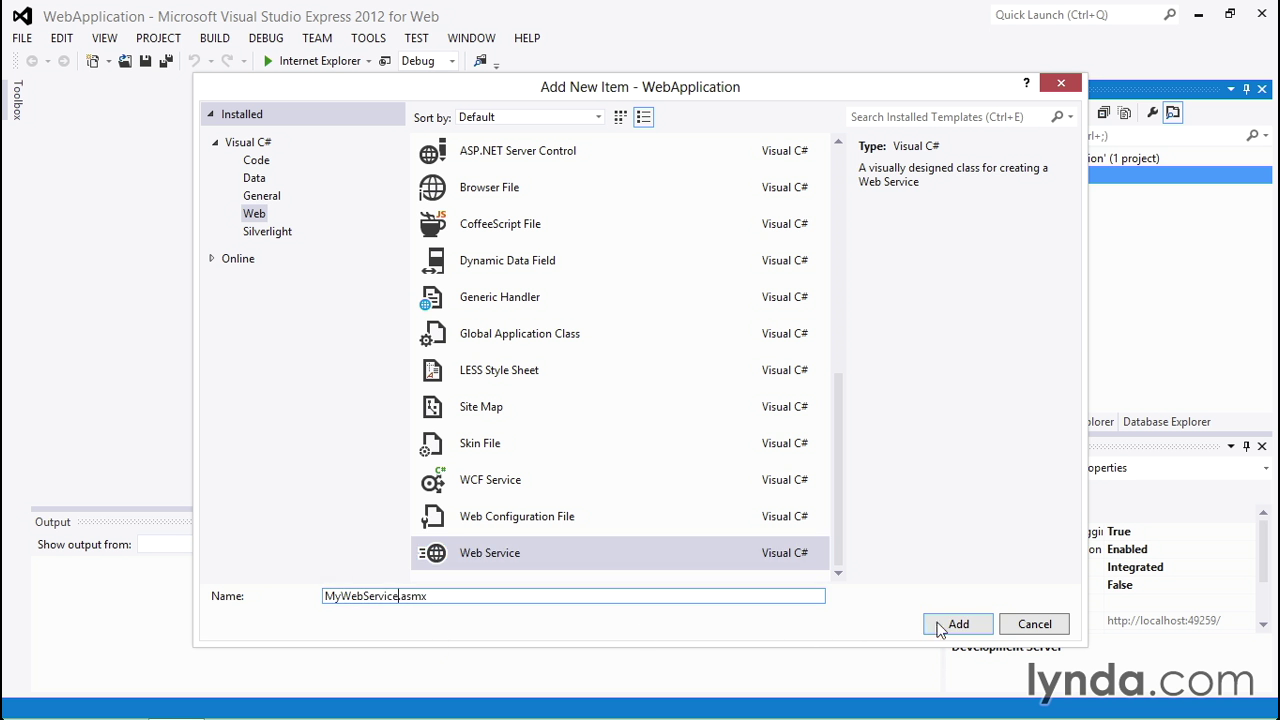Click the Redo toolbar icon

pos(227,61)
